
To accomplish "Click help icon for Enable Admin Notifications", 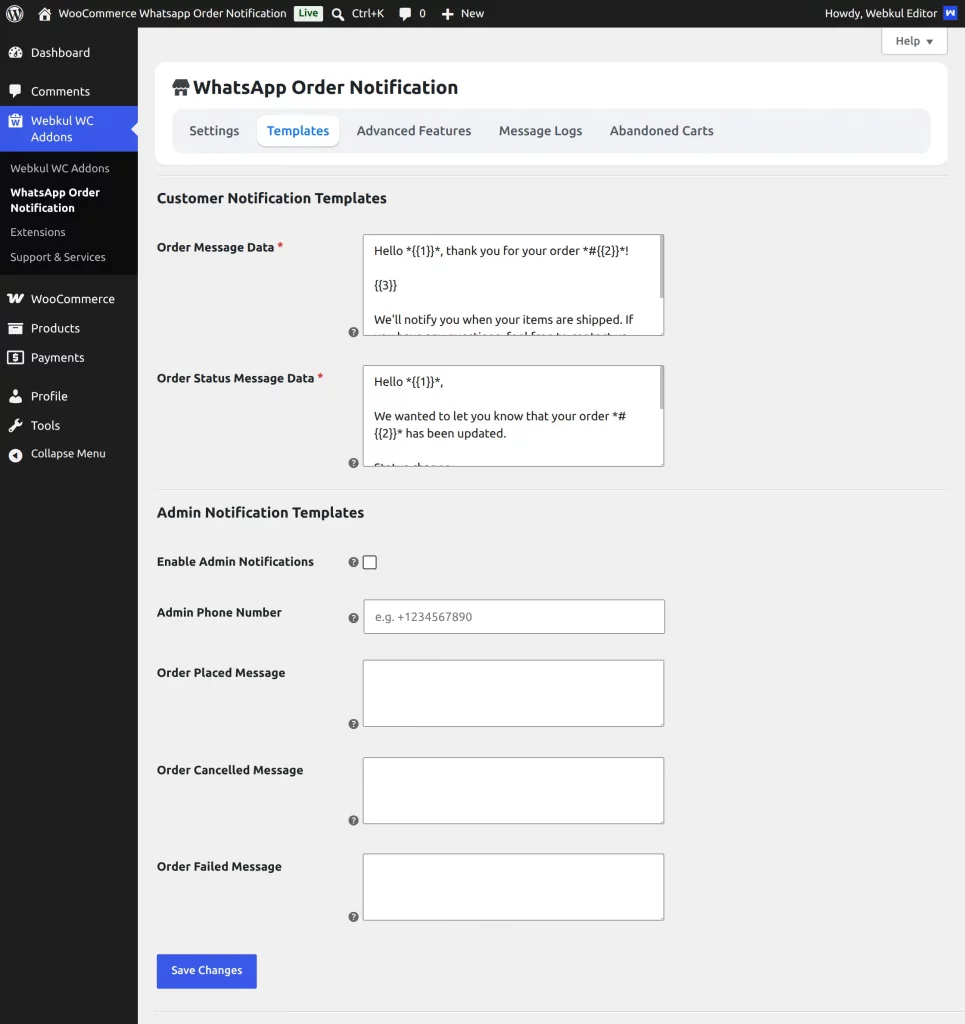I will (x=353, y=562).
